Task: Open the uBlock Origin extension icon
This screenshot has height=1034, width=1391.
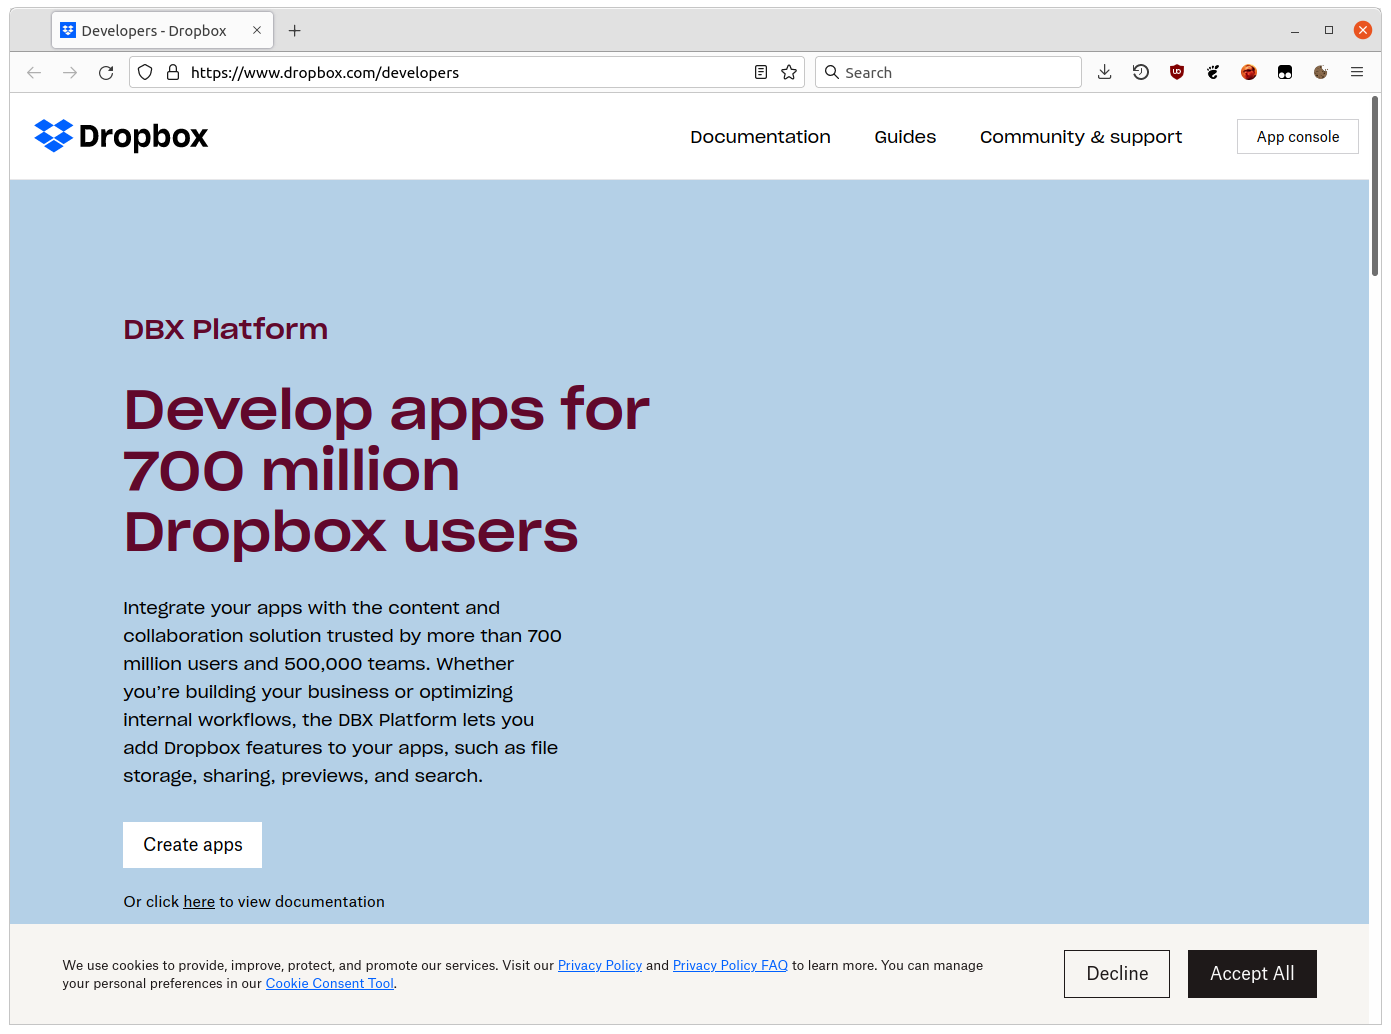Action: point(1177,72)
